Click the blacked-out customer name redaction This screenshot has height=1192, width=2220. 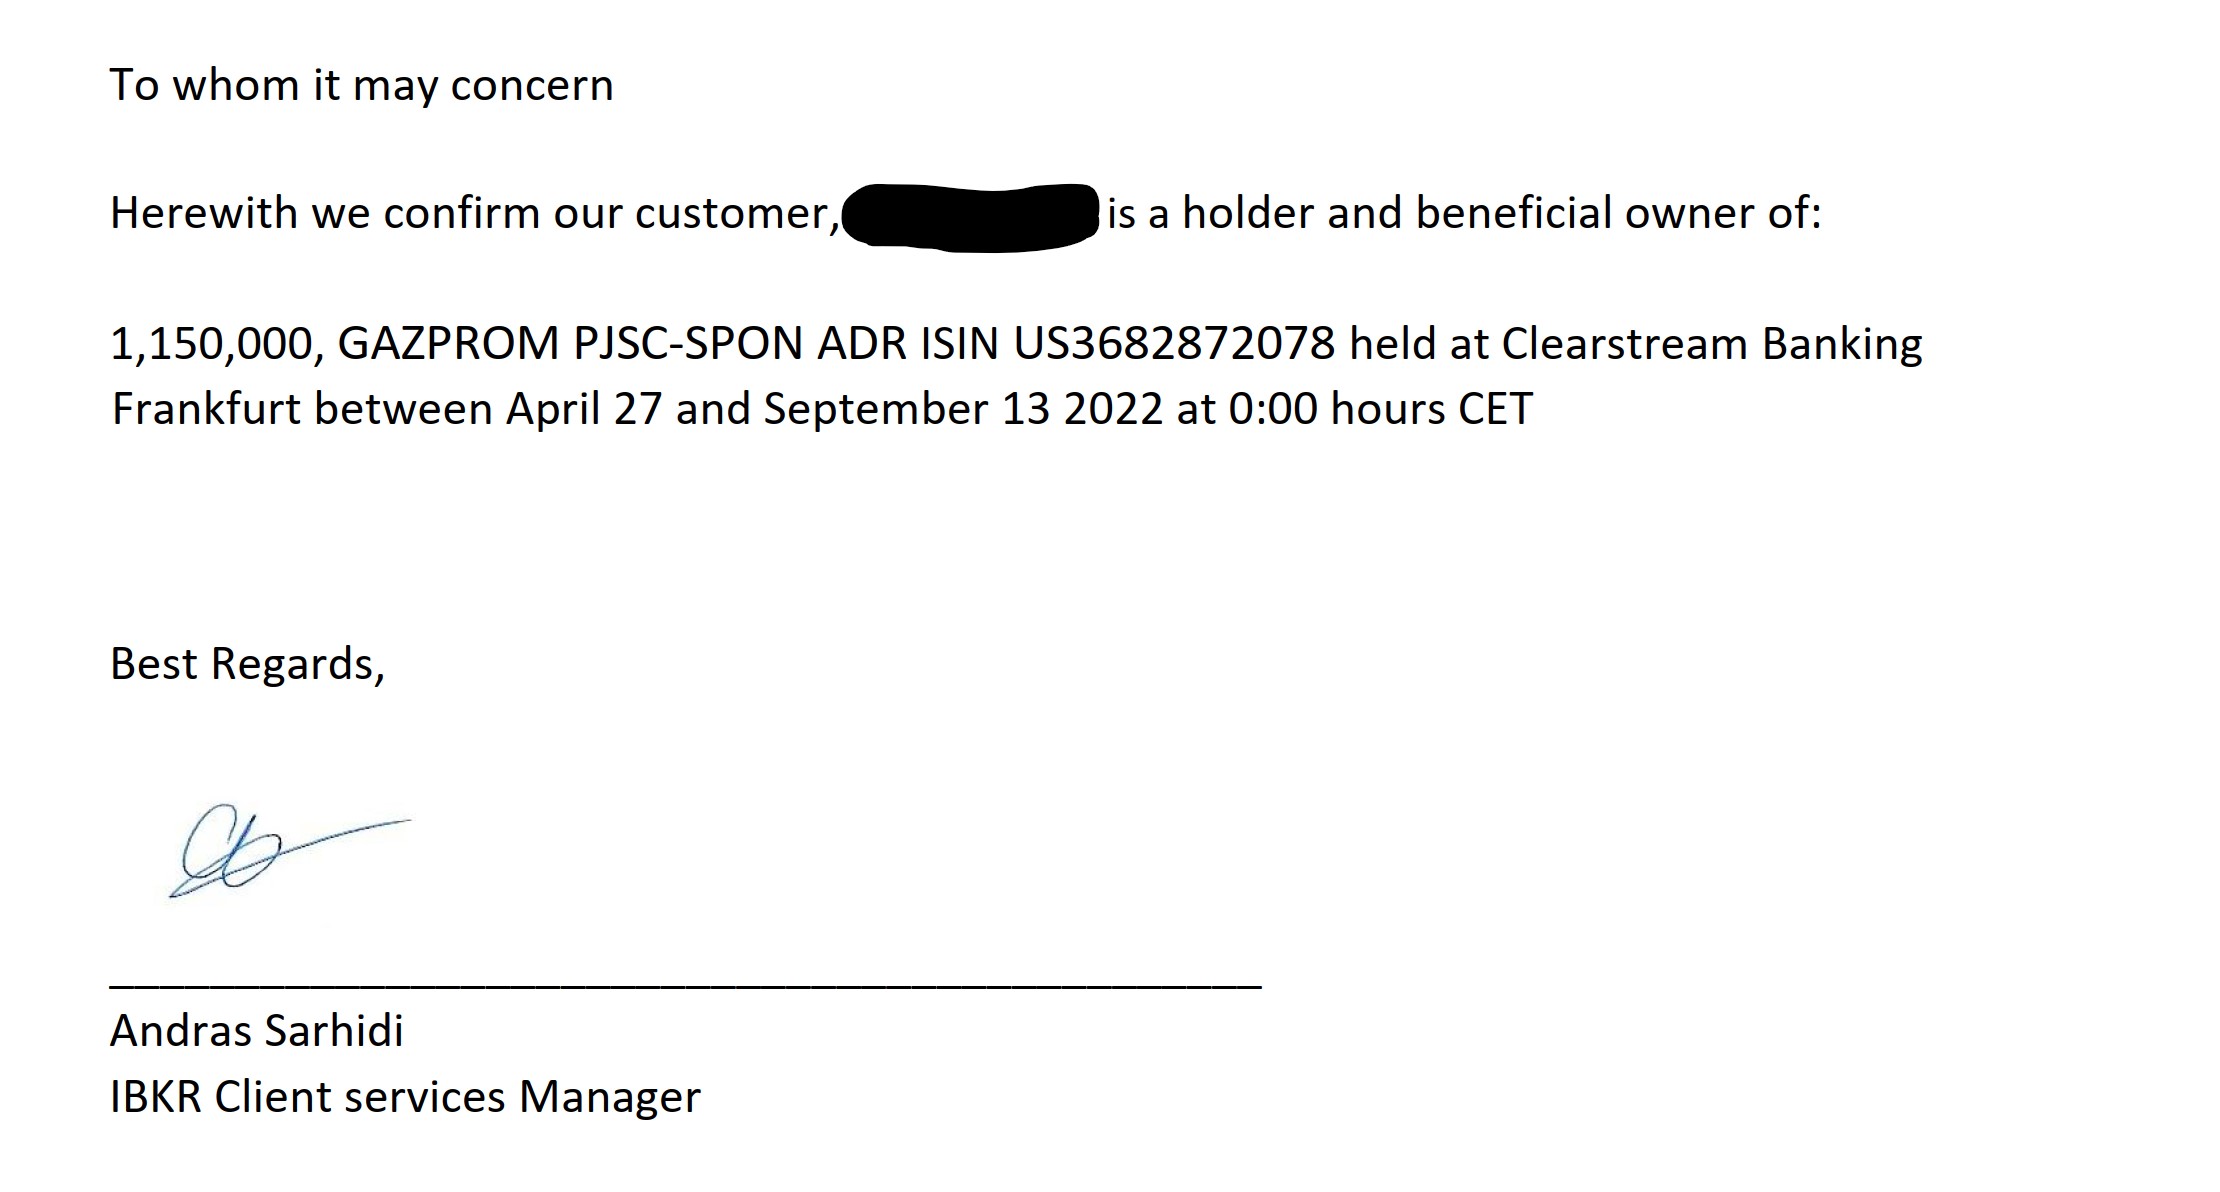click(971, 217)
